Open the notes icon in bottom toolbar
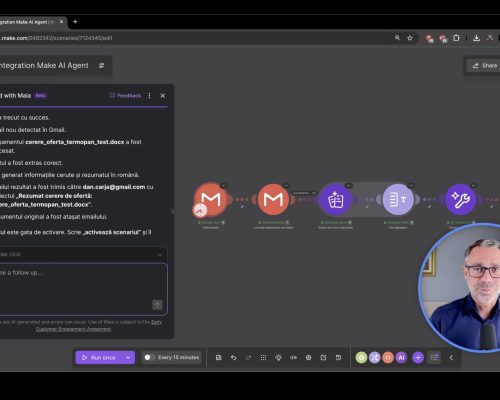Viewport: 500px width, 400px height. click(323, 357)
